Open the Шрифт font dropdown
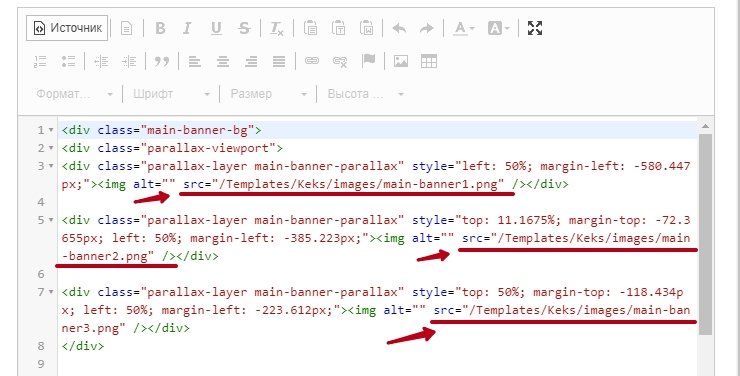The height and width of the screenshot is (376, 740). 171,94
